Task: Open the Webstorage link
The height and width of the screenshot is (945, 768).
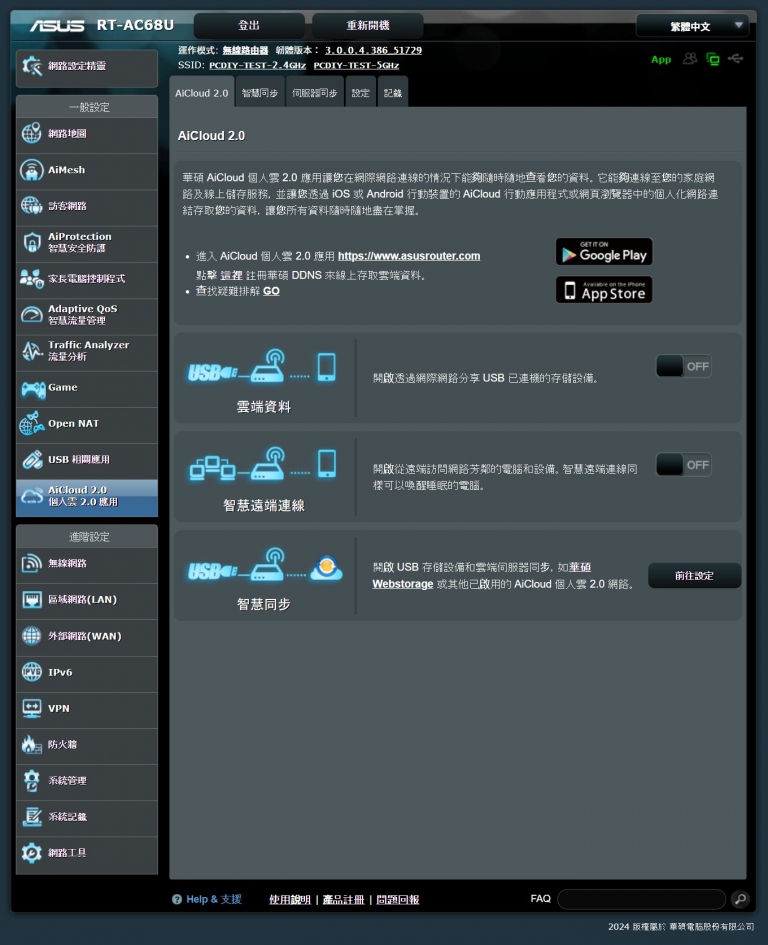Action: coord(403,583)
